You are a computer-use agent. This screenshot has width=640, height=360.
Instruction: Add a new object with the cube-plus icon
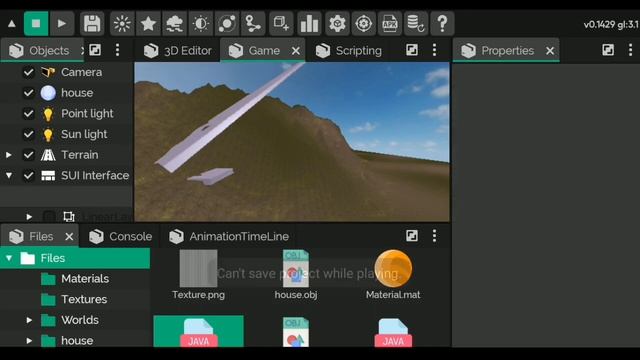281,24
